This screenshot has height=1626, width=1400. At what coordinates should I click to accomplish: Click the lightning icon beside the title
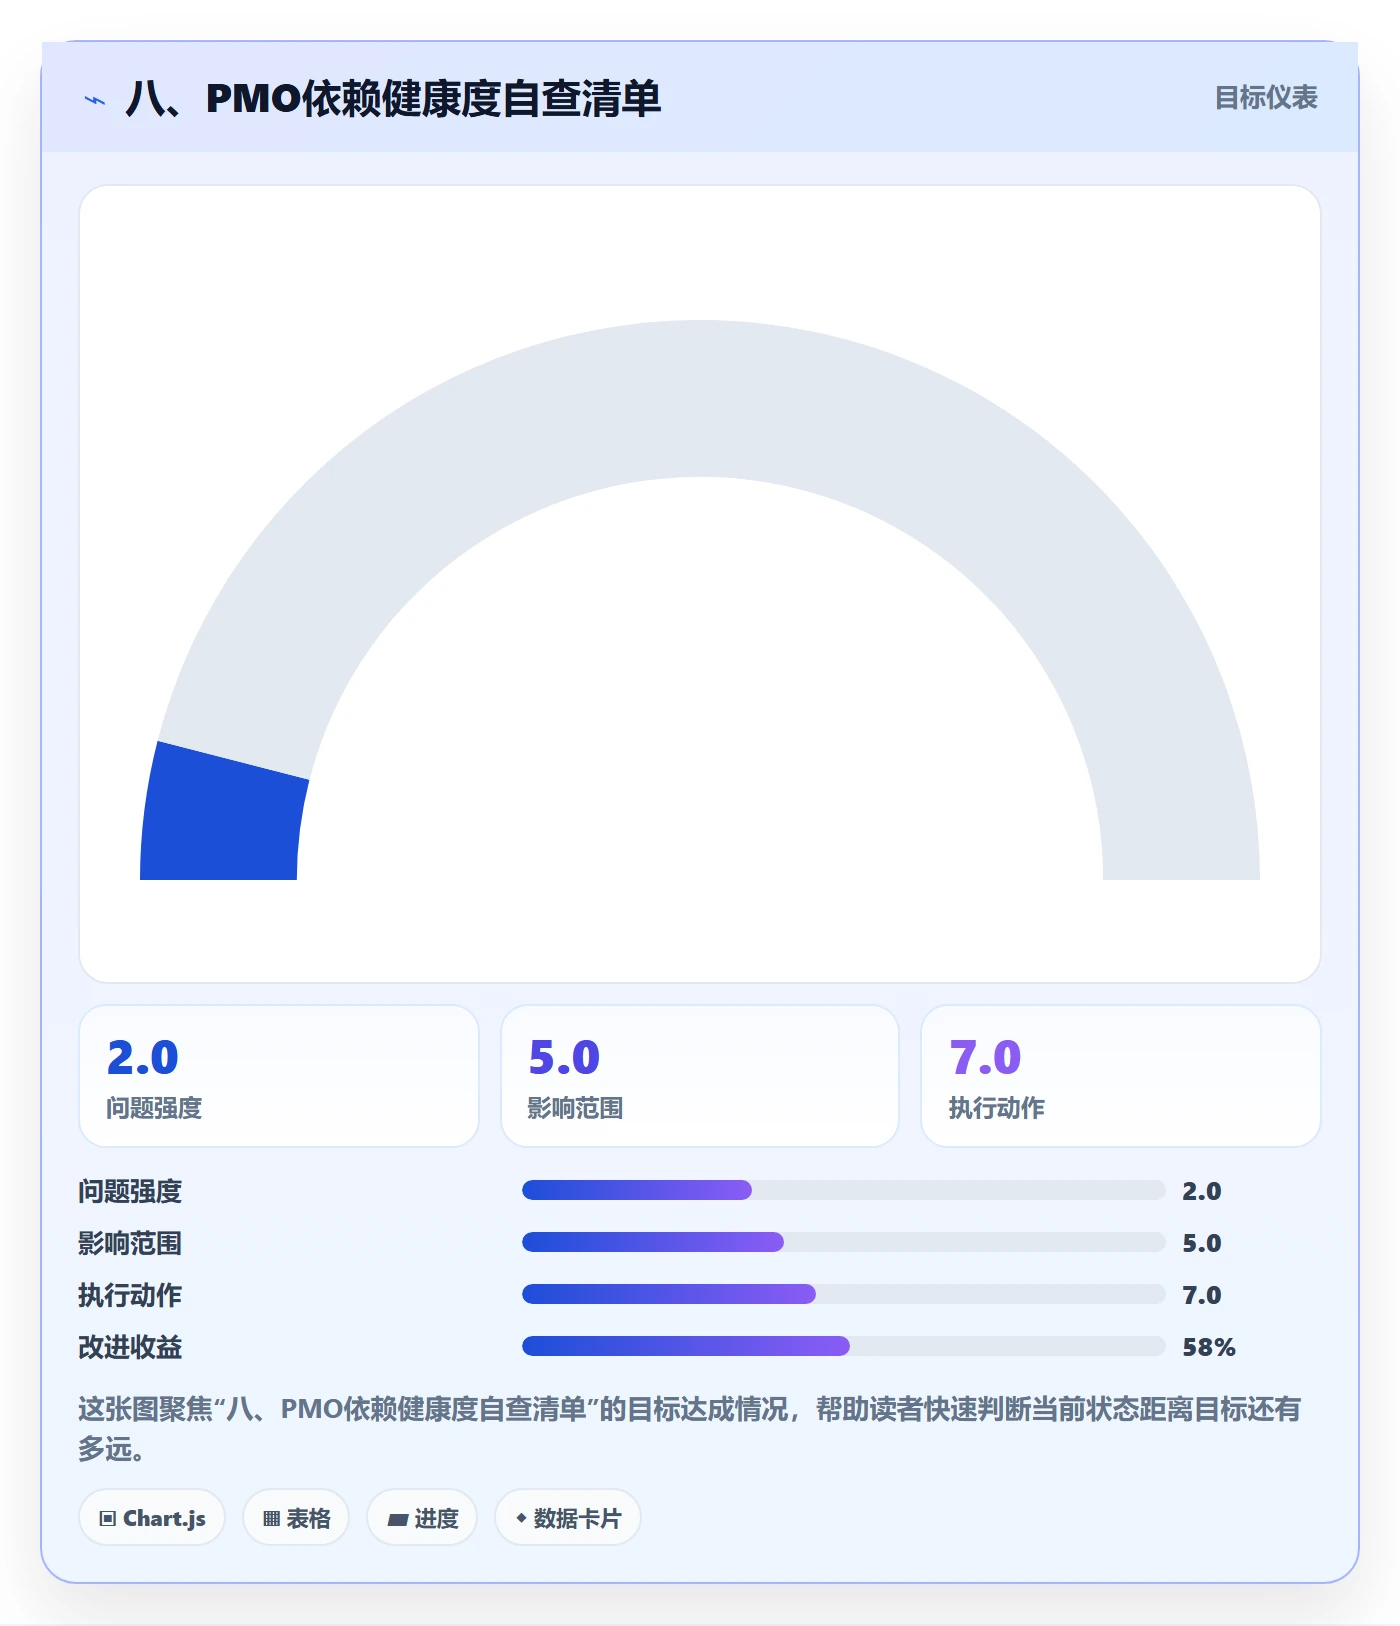95,100
